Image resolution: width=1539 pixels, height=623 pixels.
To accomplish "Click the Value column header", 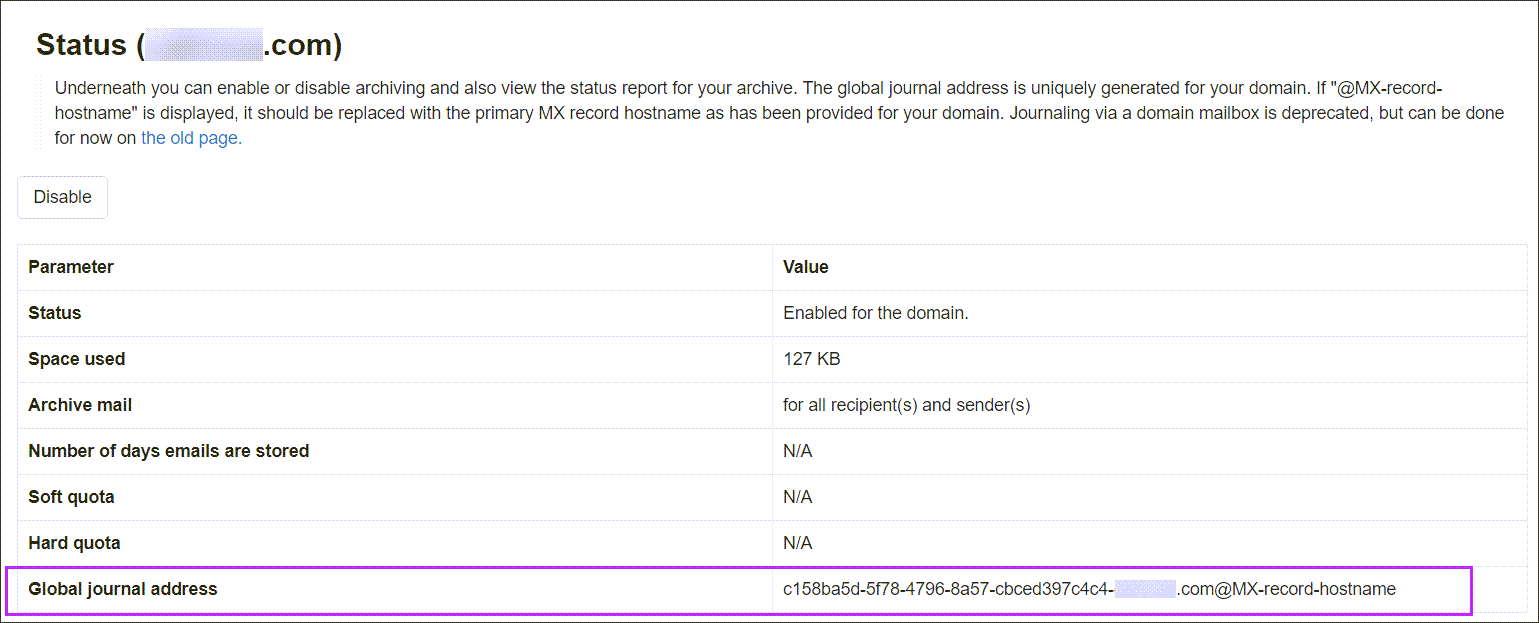I will tap(806, 267).
